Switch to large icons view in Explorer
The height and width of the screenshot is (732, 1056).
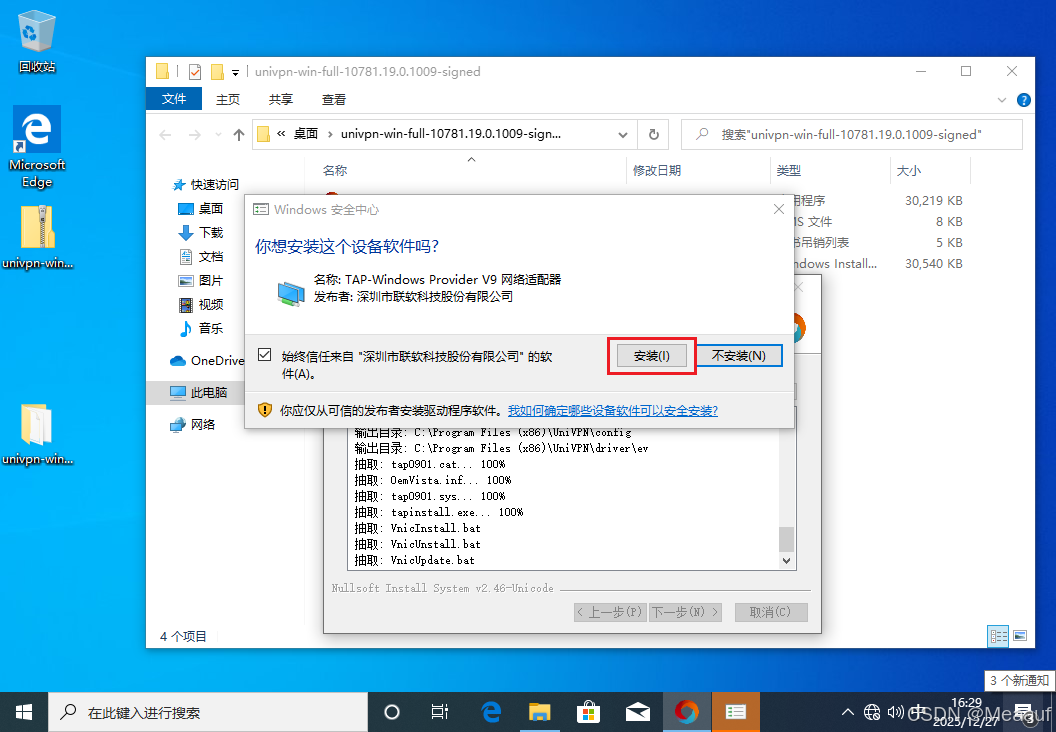click(1020, 636)
